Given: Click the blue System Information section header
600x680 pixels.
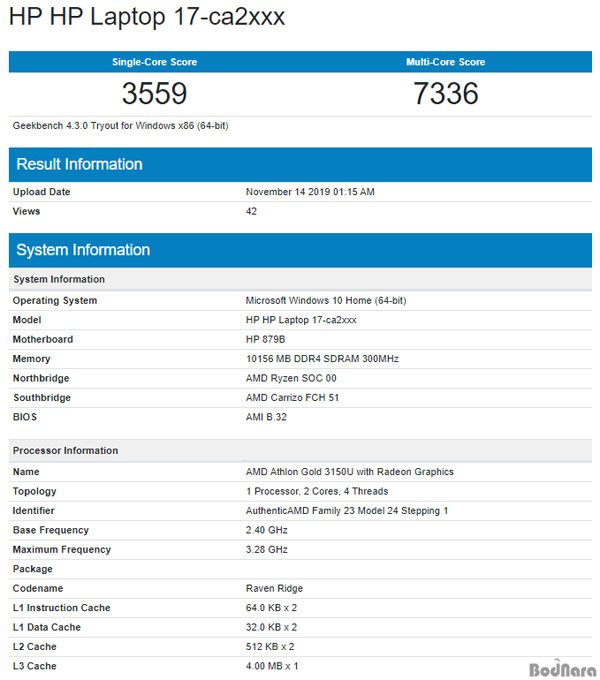Looking at the screenshot, I should (300, 250).
